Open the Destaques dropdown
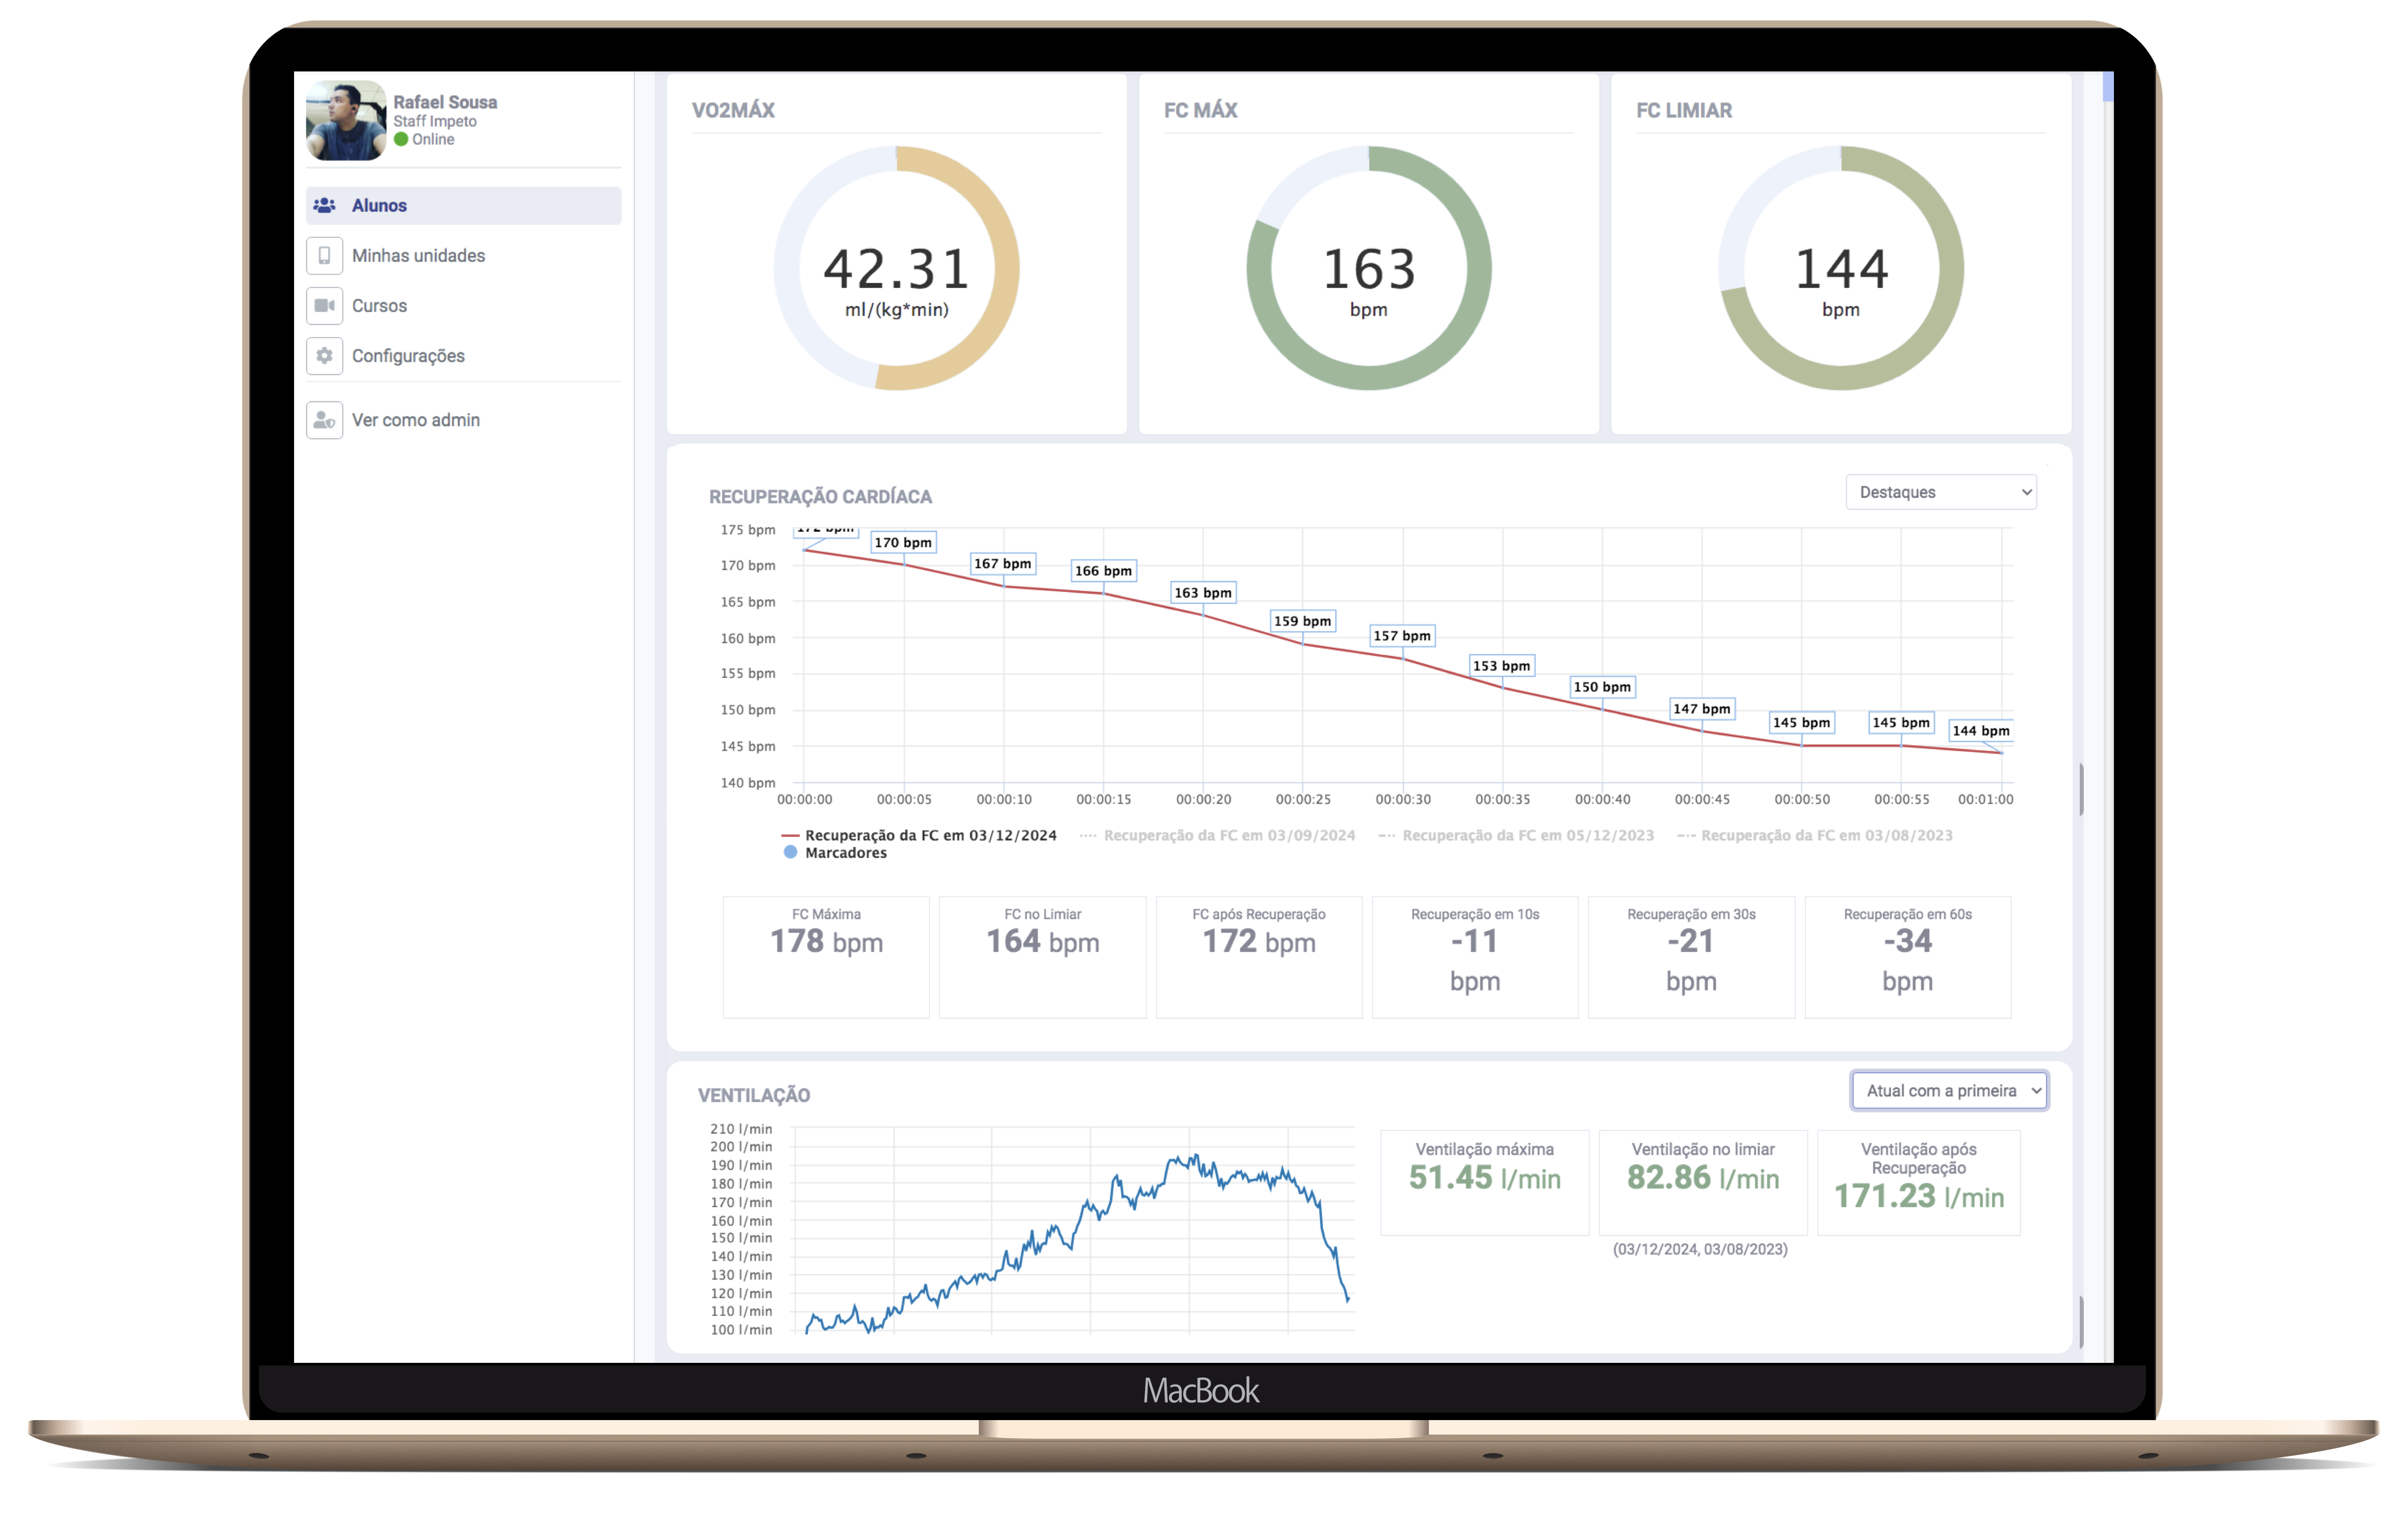The image size is (2408, 1531). [x=1940, y=492]
